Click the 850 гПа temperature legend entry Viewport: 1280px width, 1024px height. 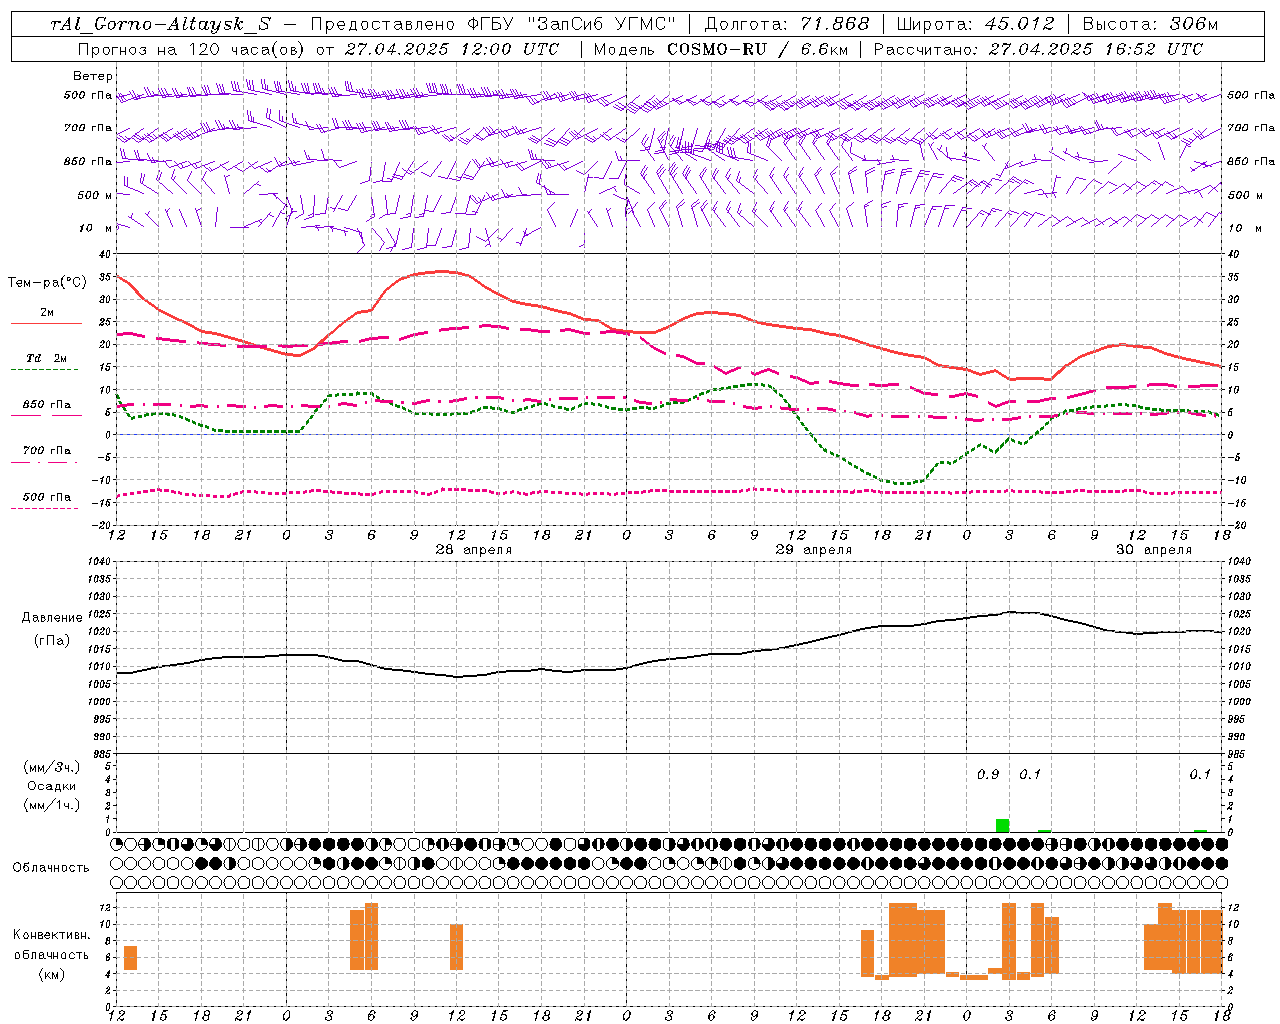46,405
